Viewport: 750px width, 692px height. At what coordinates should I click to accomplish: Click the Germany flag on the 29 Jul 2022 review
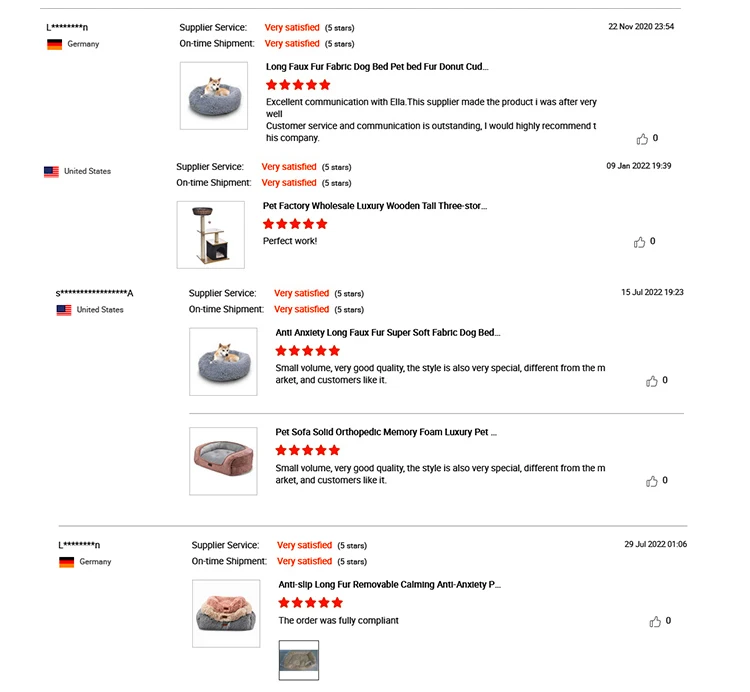[67, 562]
